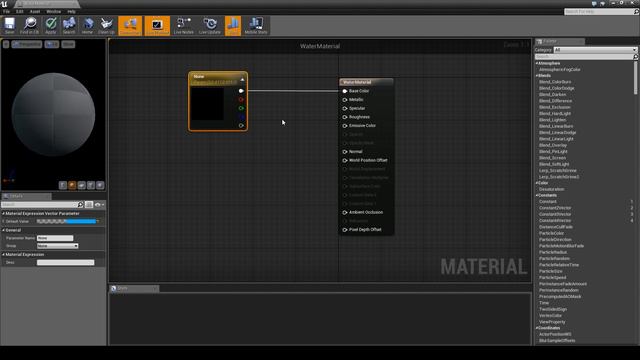Screen dimensions: 640x360
Task: Click the Perspective viewport button
Action: [x=27, y=44]
